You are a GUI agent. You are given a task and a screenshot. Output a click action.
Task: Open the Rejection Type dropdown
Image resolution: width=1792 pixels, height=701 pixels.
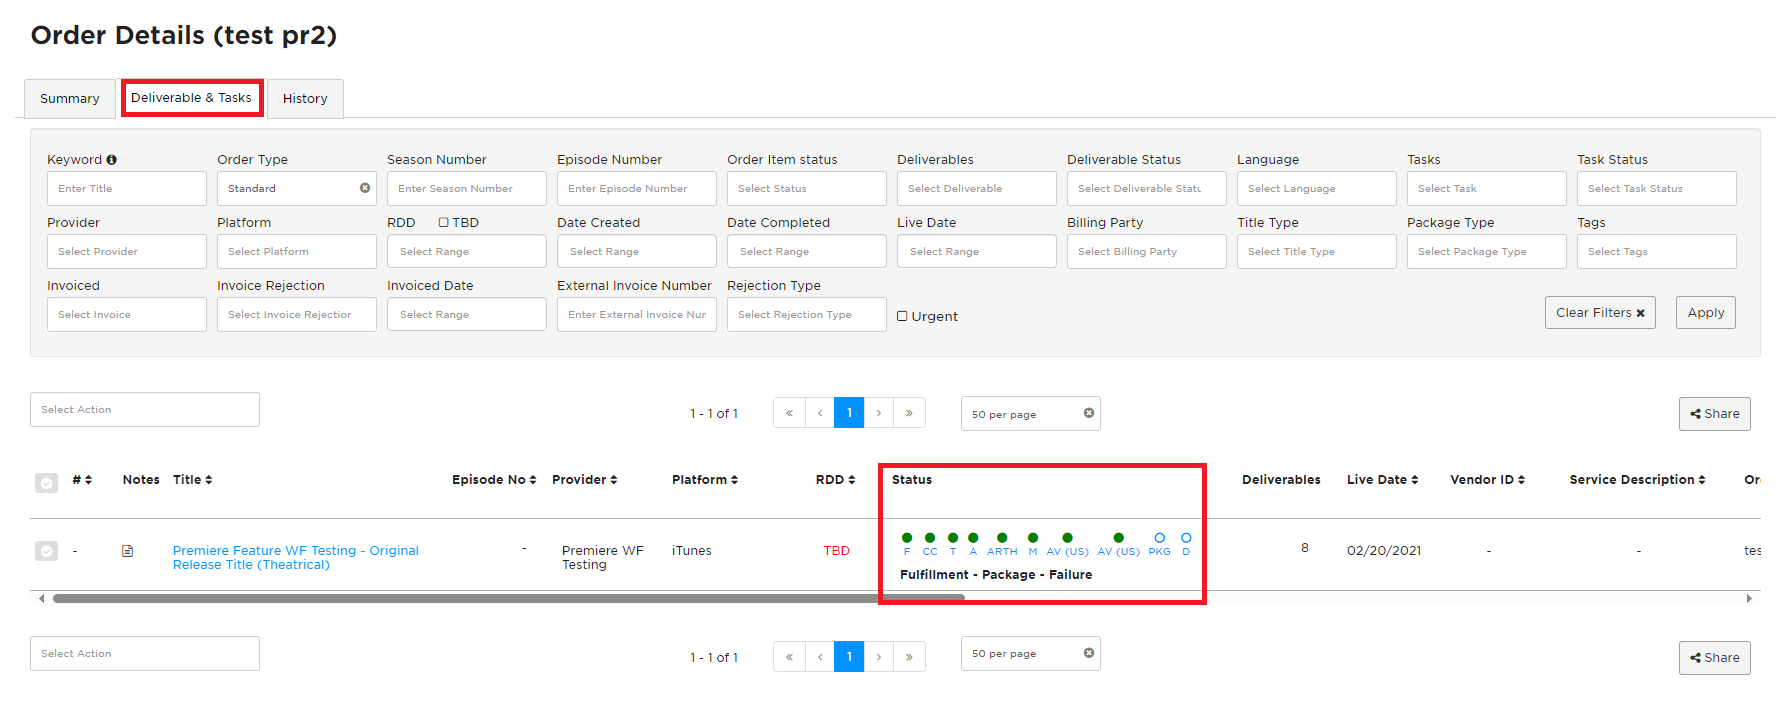tap(806, 314)
